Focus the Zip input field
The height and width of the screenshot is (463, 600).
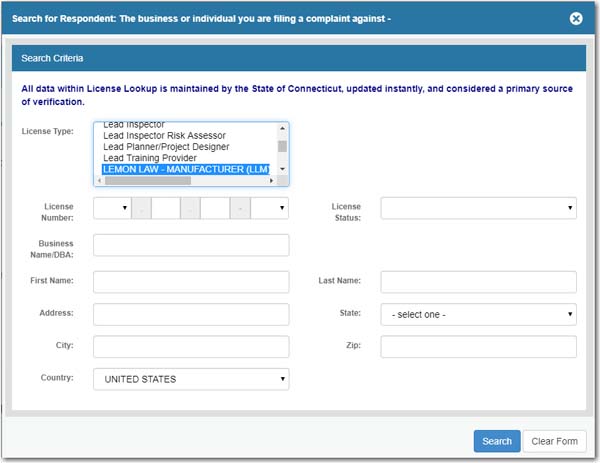(478, 347)
